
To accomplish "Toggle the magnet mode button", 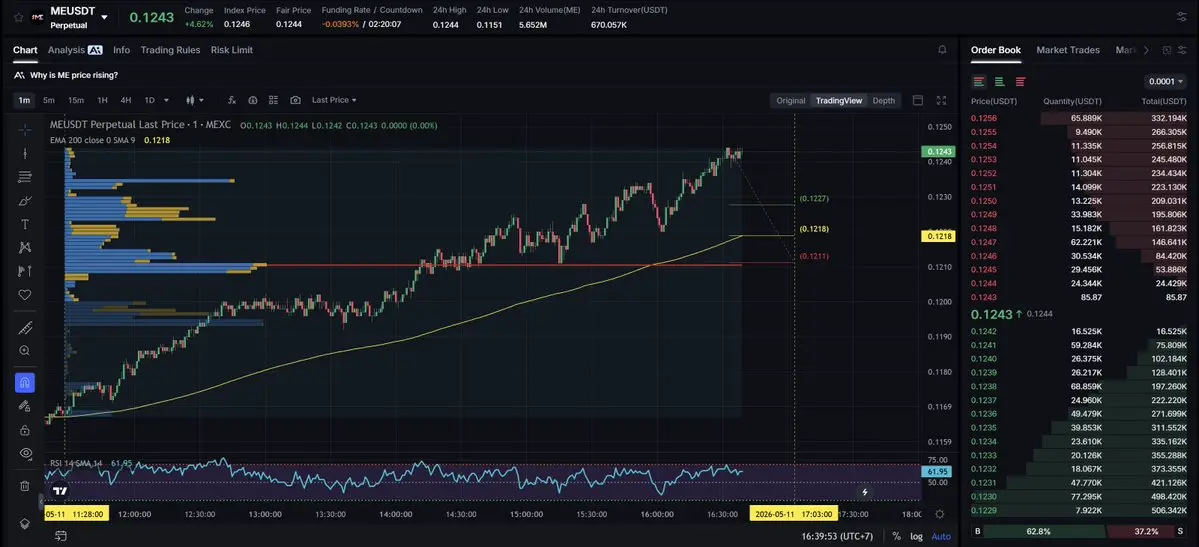I will [24, 383].
